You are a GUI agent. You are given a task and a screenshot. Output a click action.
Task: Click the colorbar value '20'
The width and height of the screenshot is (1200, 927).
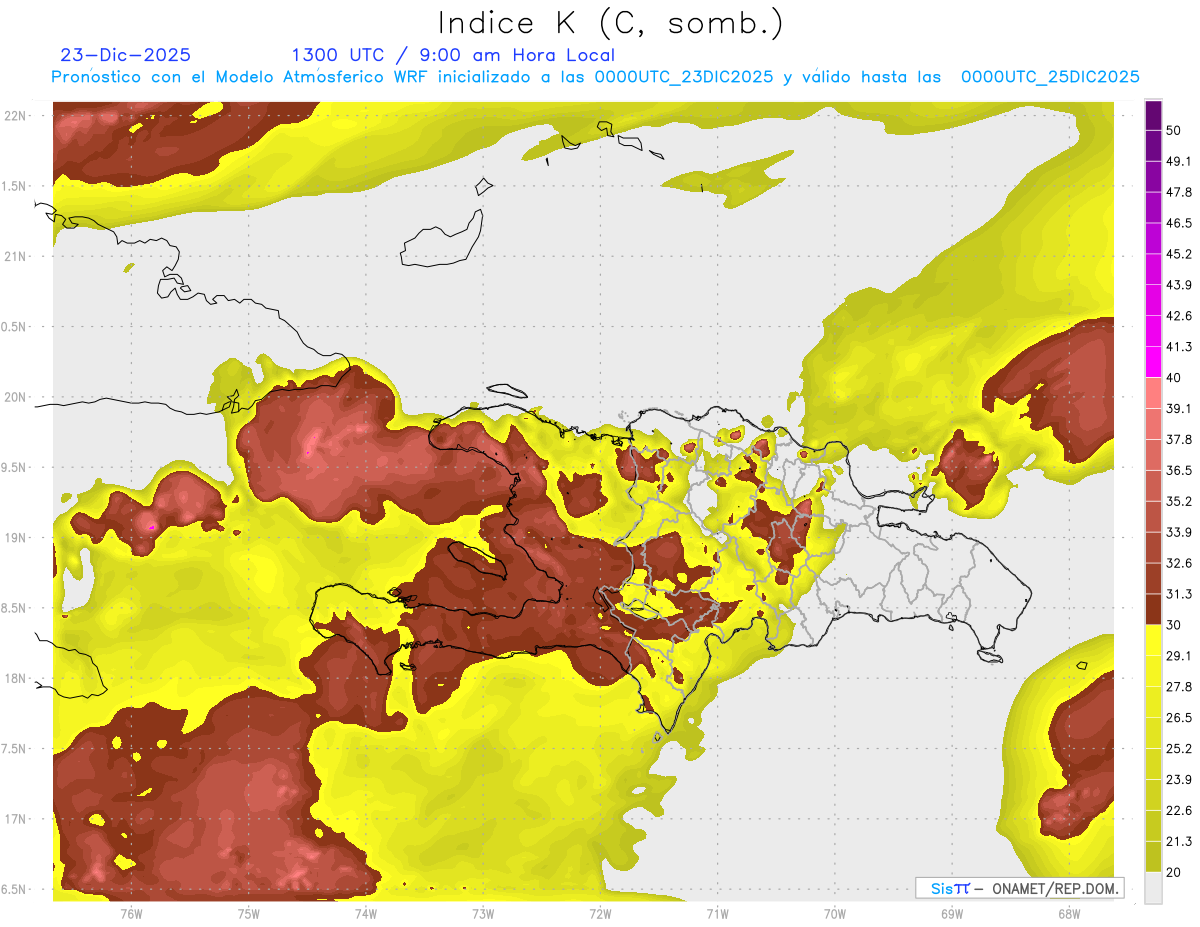click(1175, 873)
